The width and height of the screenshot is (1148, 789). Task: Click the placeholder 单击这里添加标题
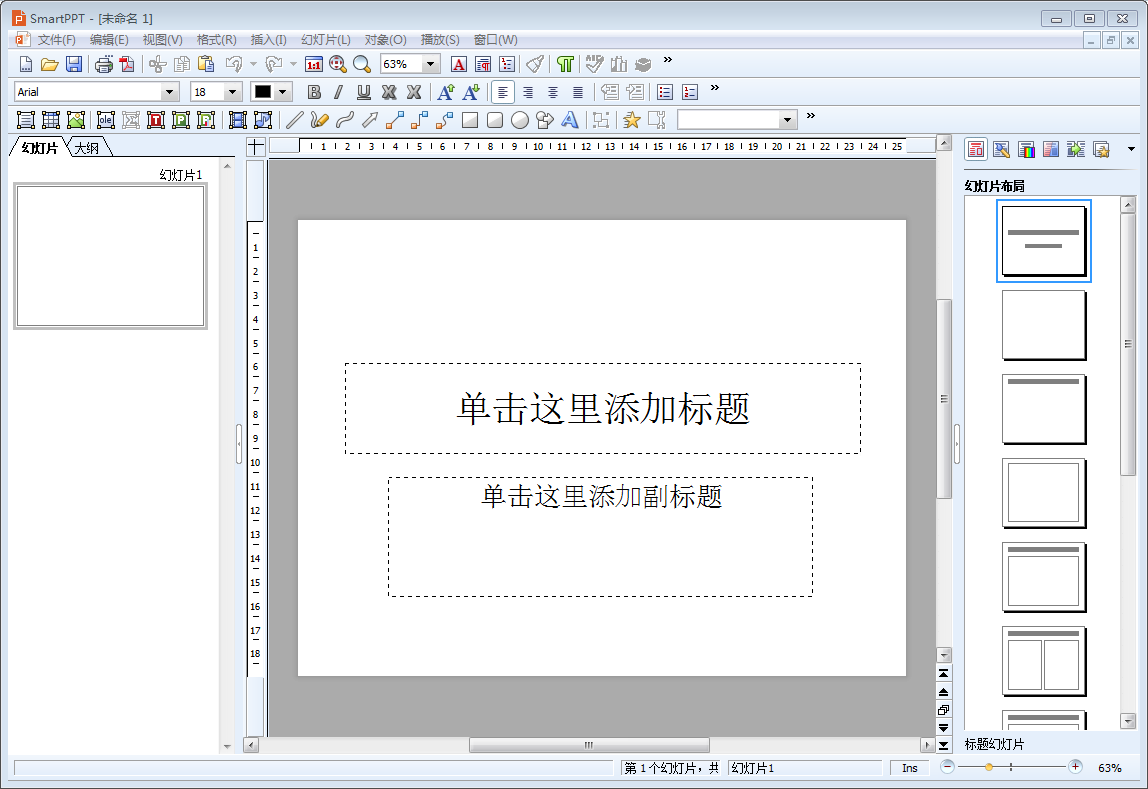pos(602,408)
